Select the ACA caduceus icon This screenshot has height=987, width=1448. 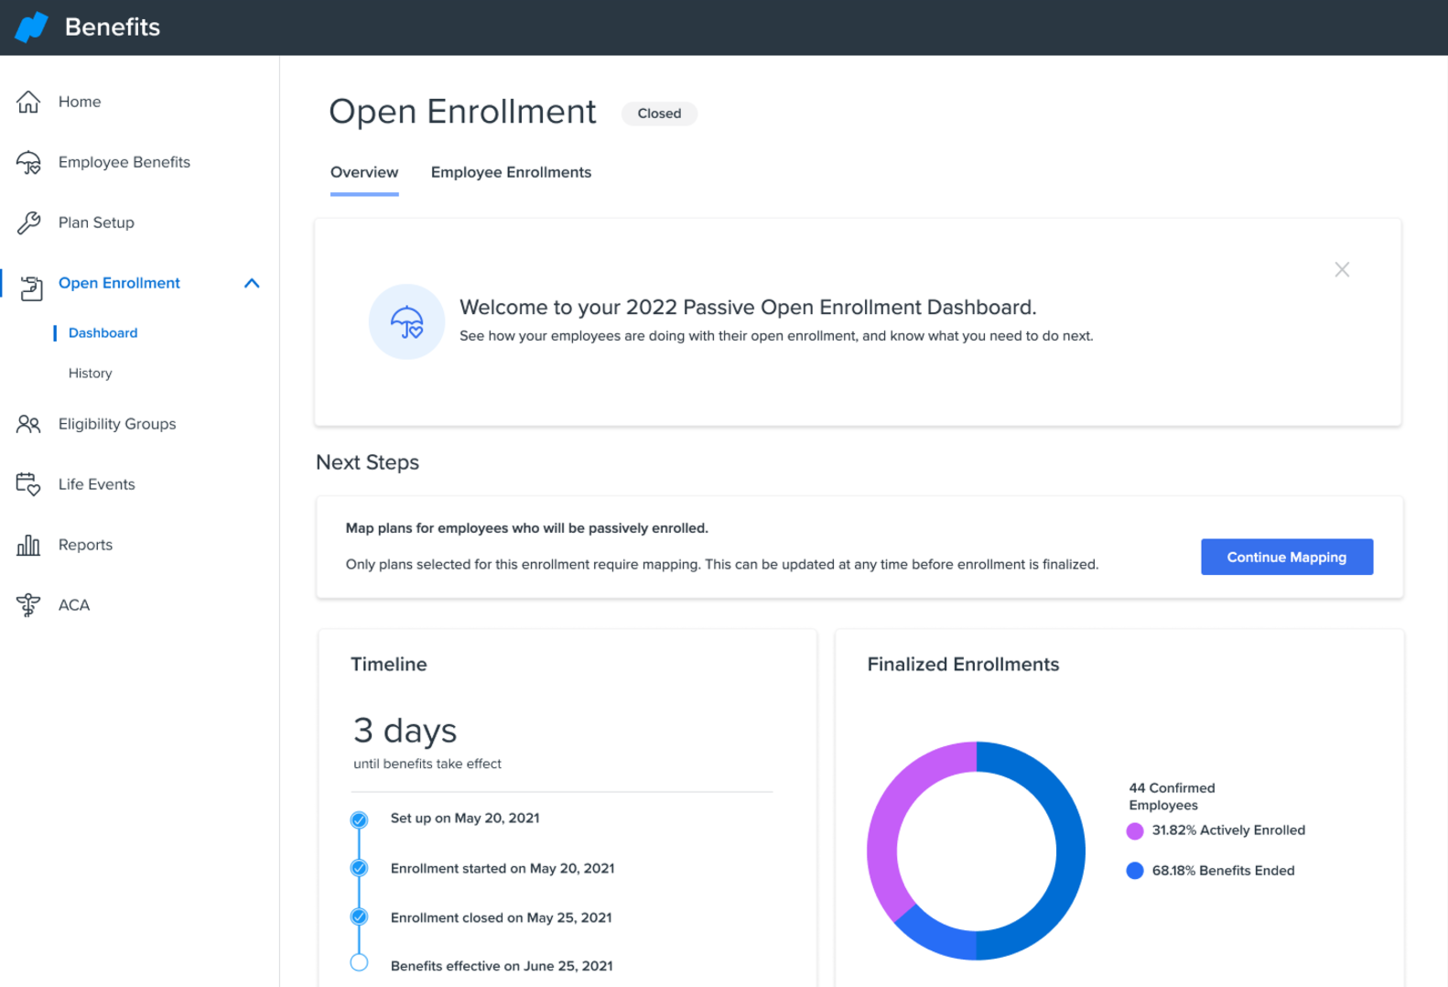tap(28, 604)
